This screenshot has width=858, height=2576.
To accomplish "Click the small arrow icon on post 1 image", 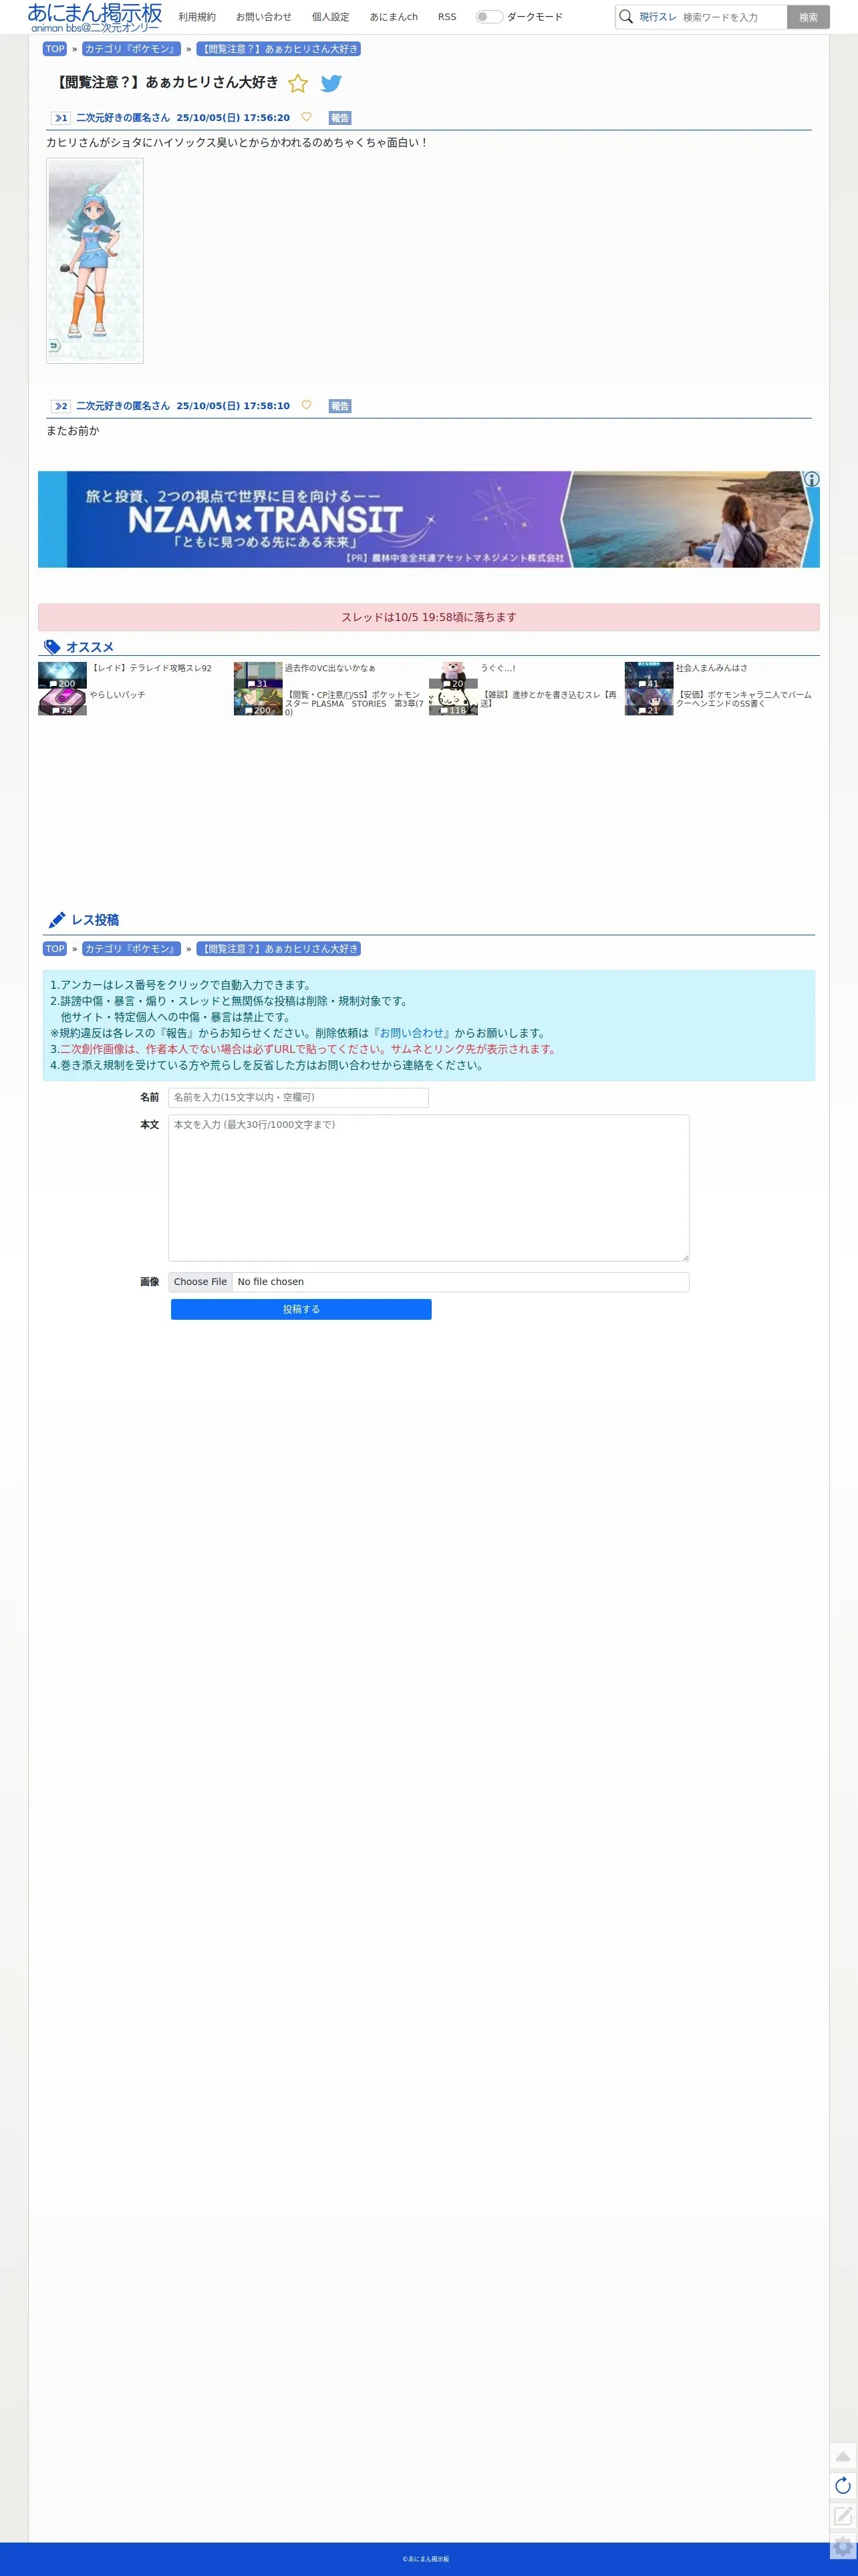I will [55, 346].
